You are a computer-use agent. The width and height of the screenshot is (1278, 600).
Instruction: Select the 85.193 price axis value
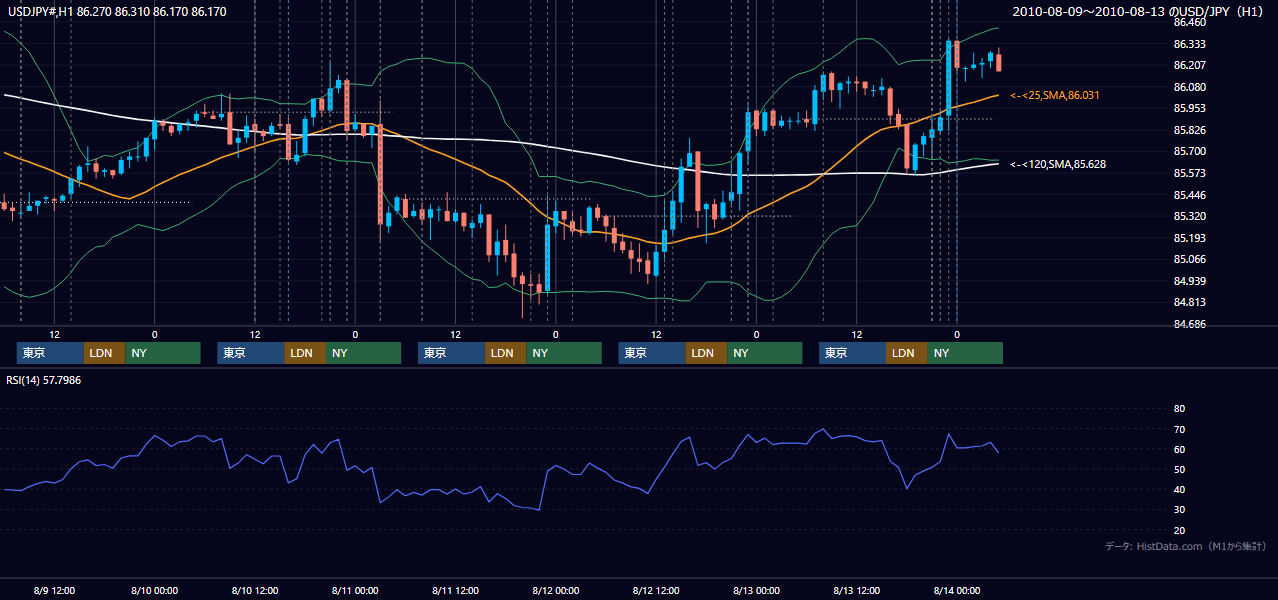(x=1189, y=238)
